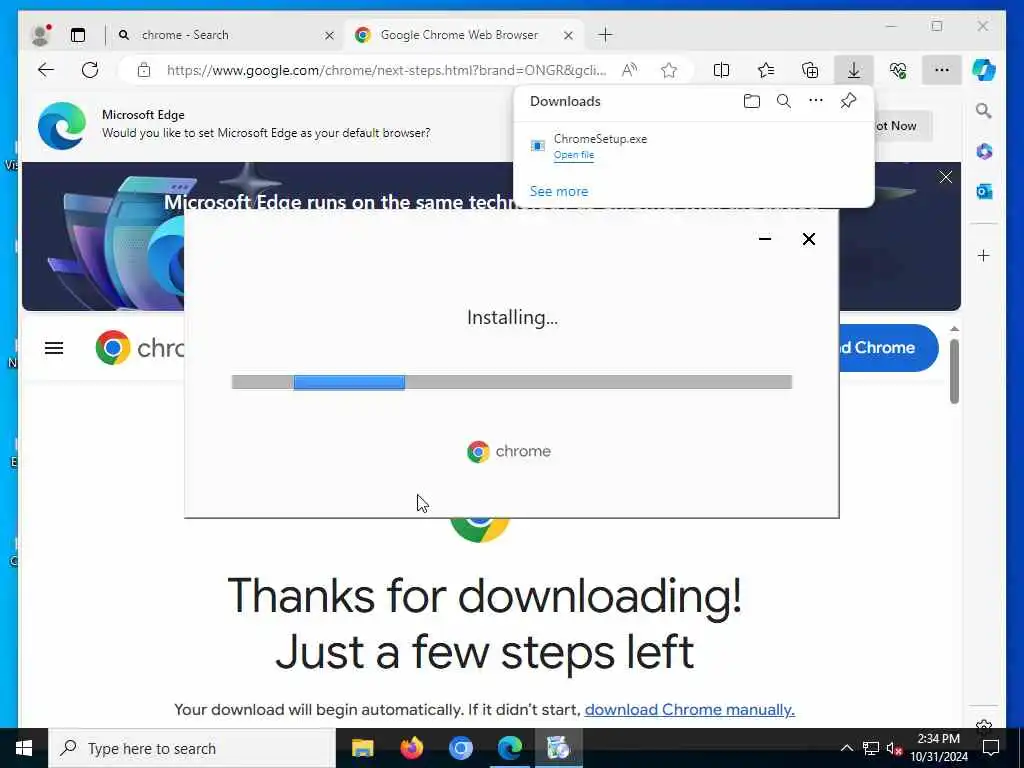The height and width of the screenshot is (768, 1024).
Task: Click download Chrome manually link
Action: [x=690, y=709]
